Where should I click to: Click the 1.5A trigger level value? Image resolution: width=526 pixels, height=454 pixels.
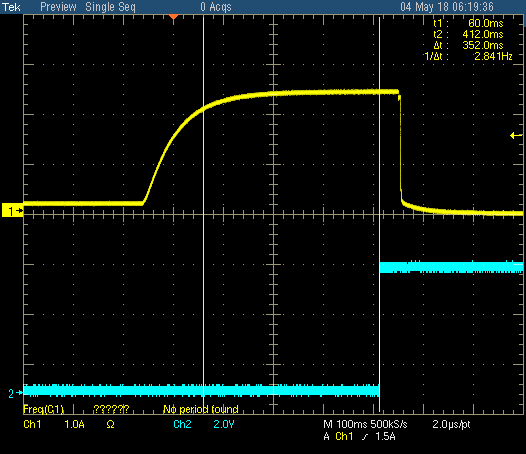pyautogui.click(x=385, y=436)
